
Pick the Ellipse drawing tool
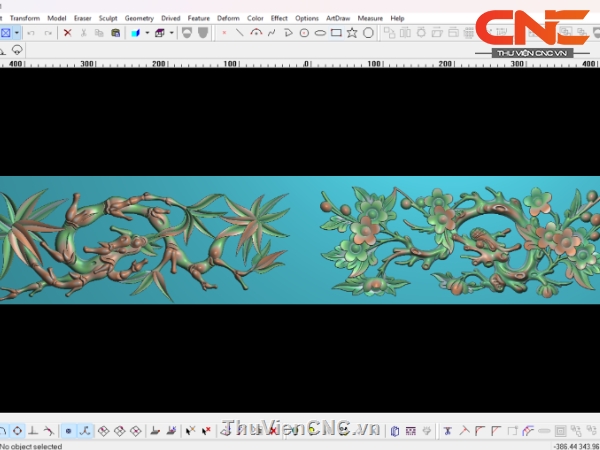pyautogui.click(x=320, y=33)
